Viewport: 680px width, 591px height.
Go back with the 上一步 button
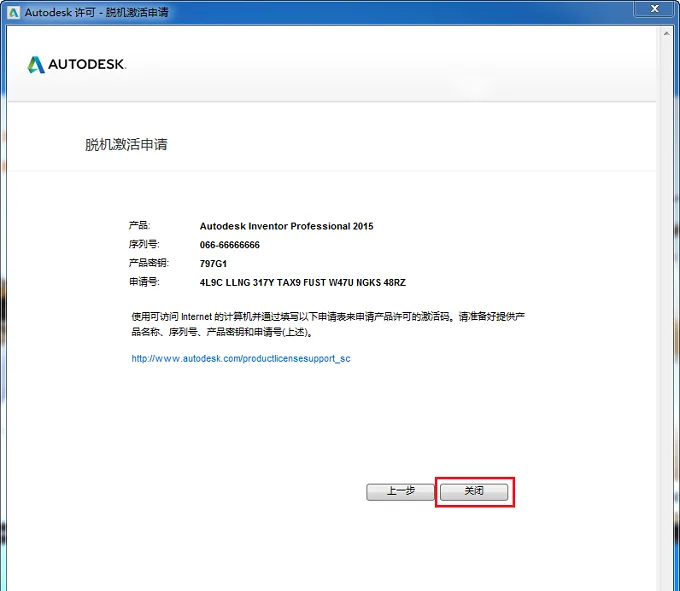click(x=400, y=492)
